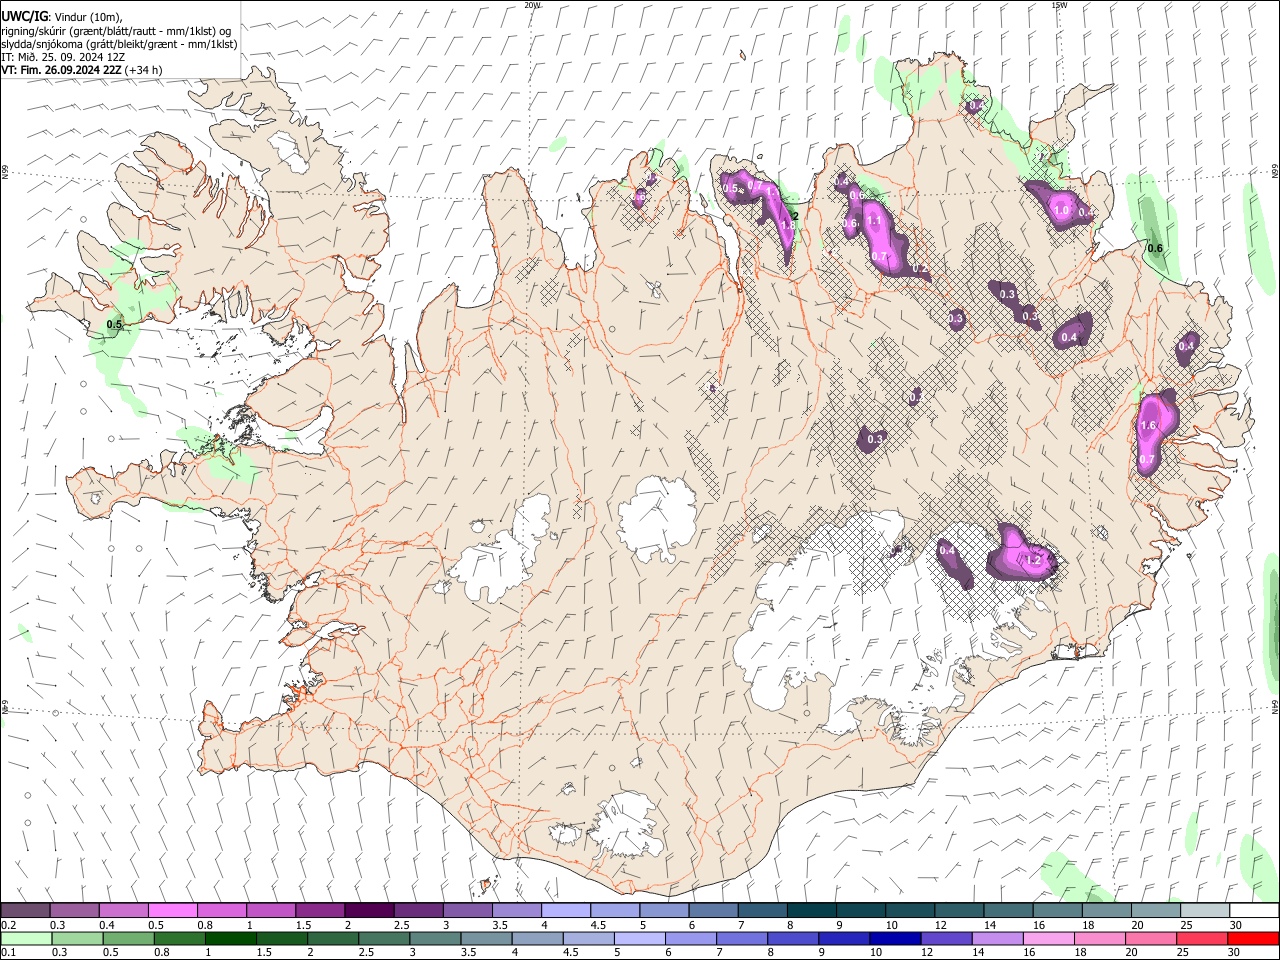Screen dimensions: 1280x960
Task: Click top legend swatch between 4 and 4.5
Action: coord(566,910)
